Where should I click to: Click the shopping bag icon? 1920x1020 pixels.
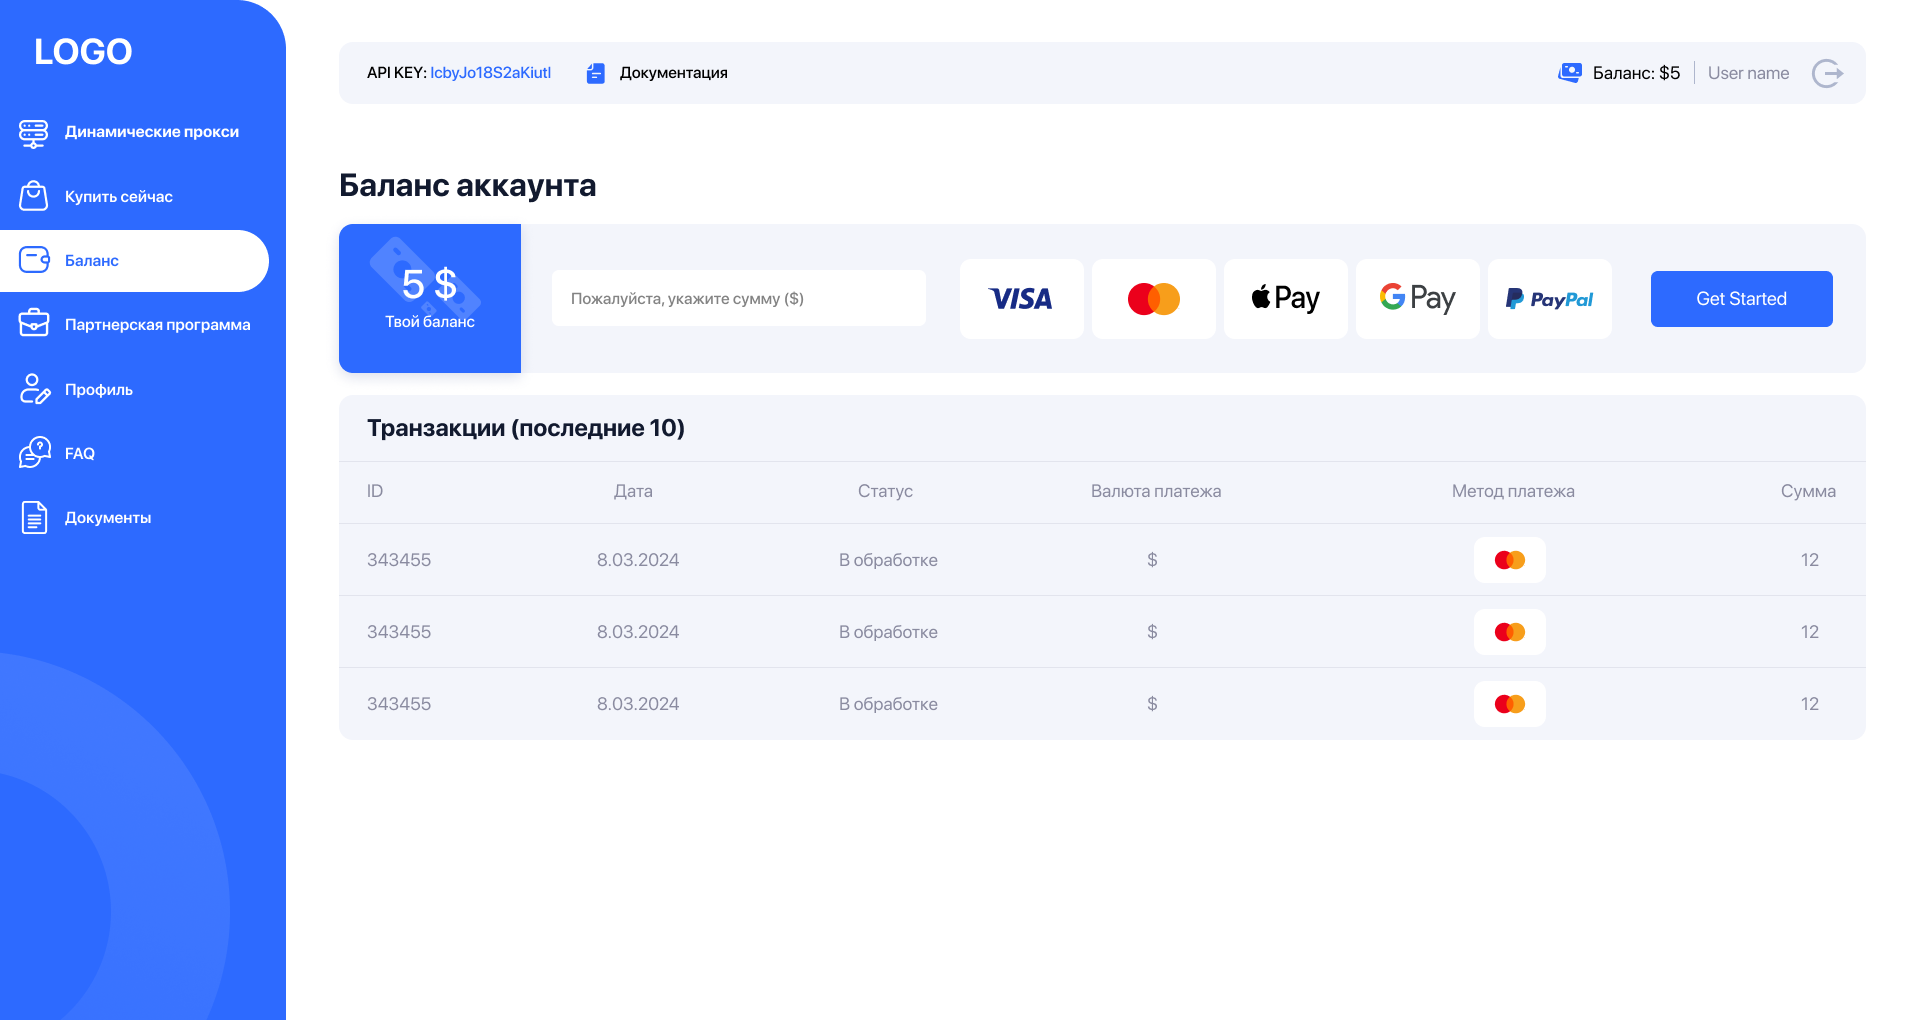(34, 196)
